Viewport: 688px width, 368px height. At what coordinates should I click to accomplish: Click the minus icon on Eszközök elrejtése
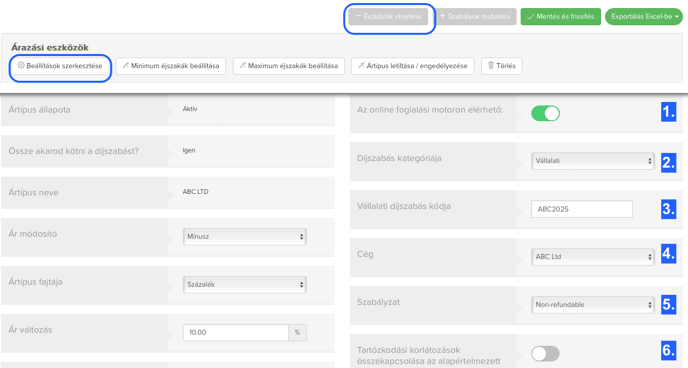(x=358, y=16)
